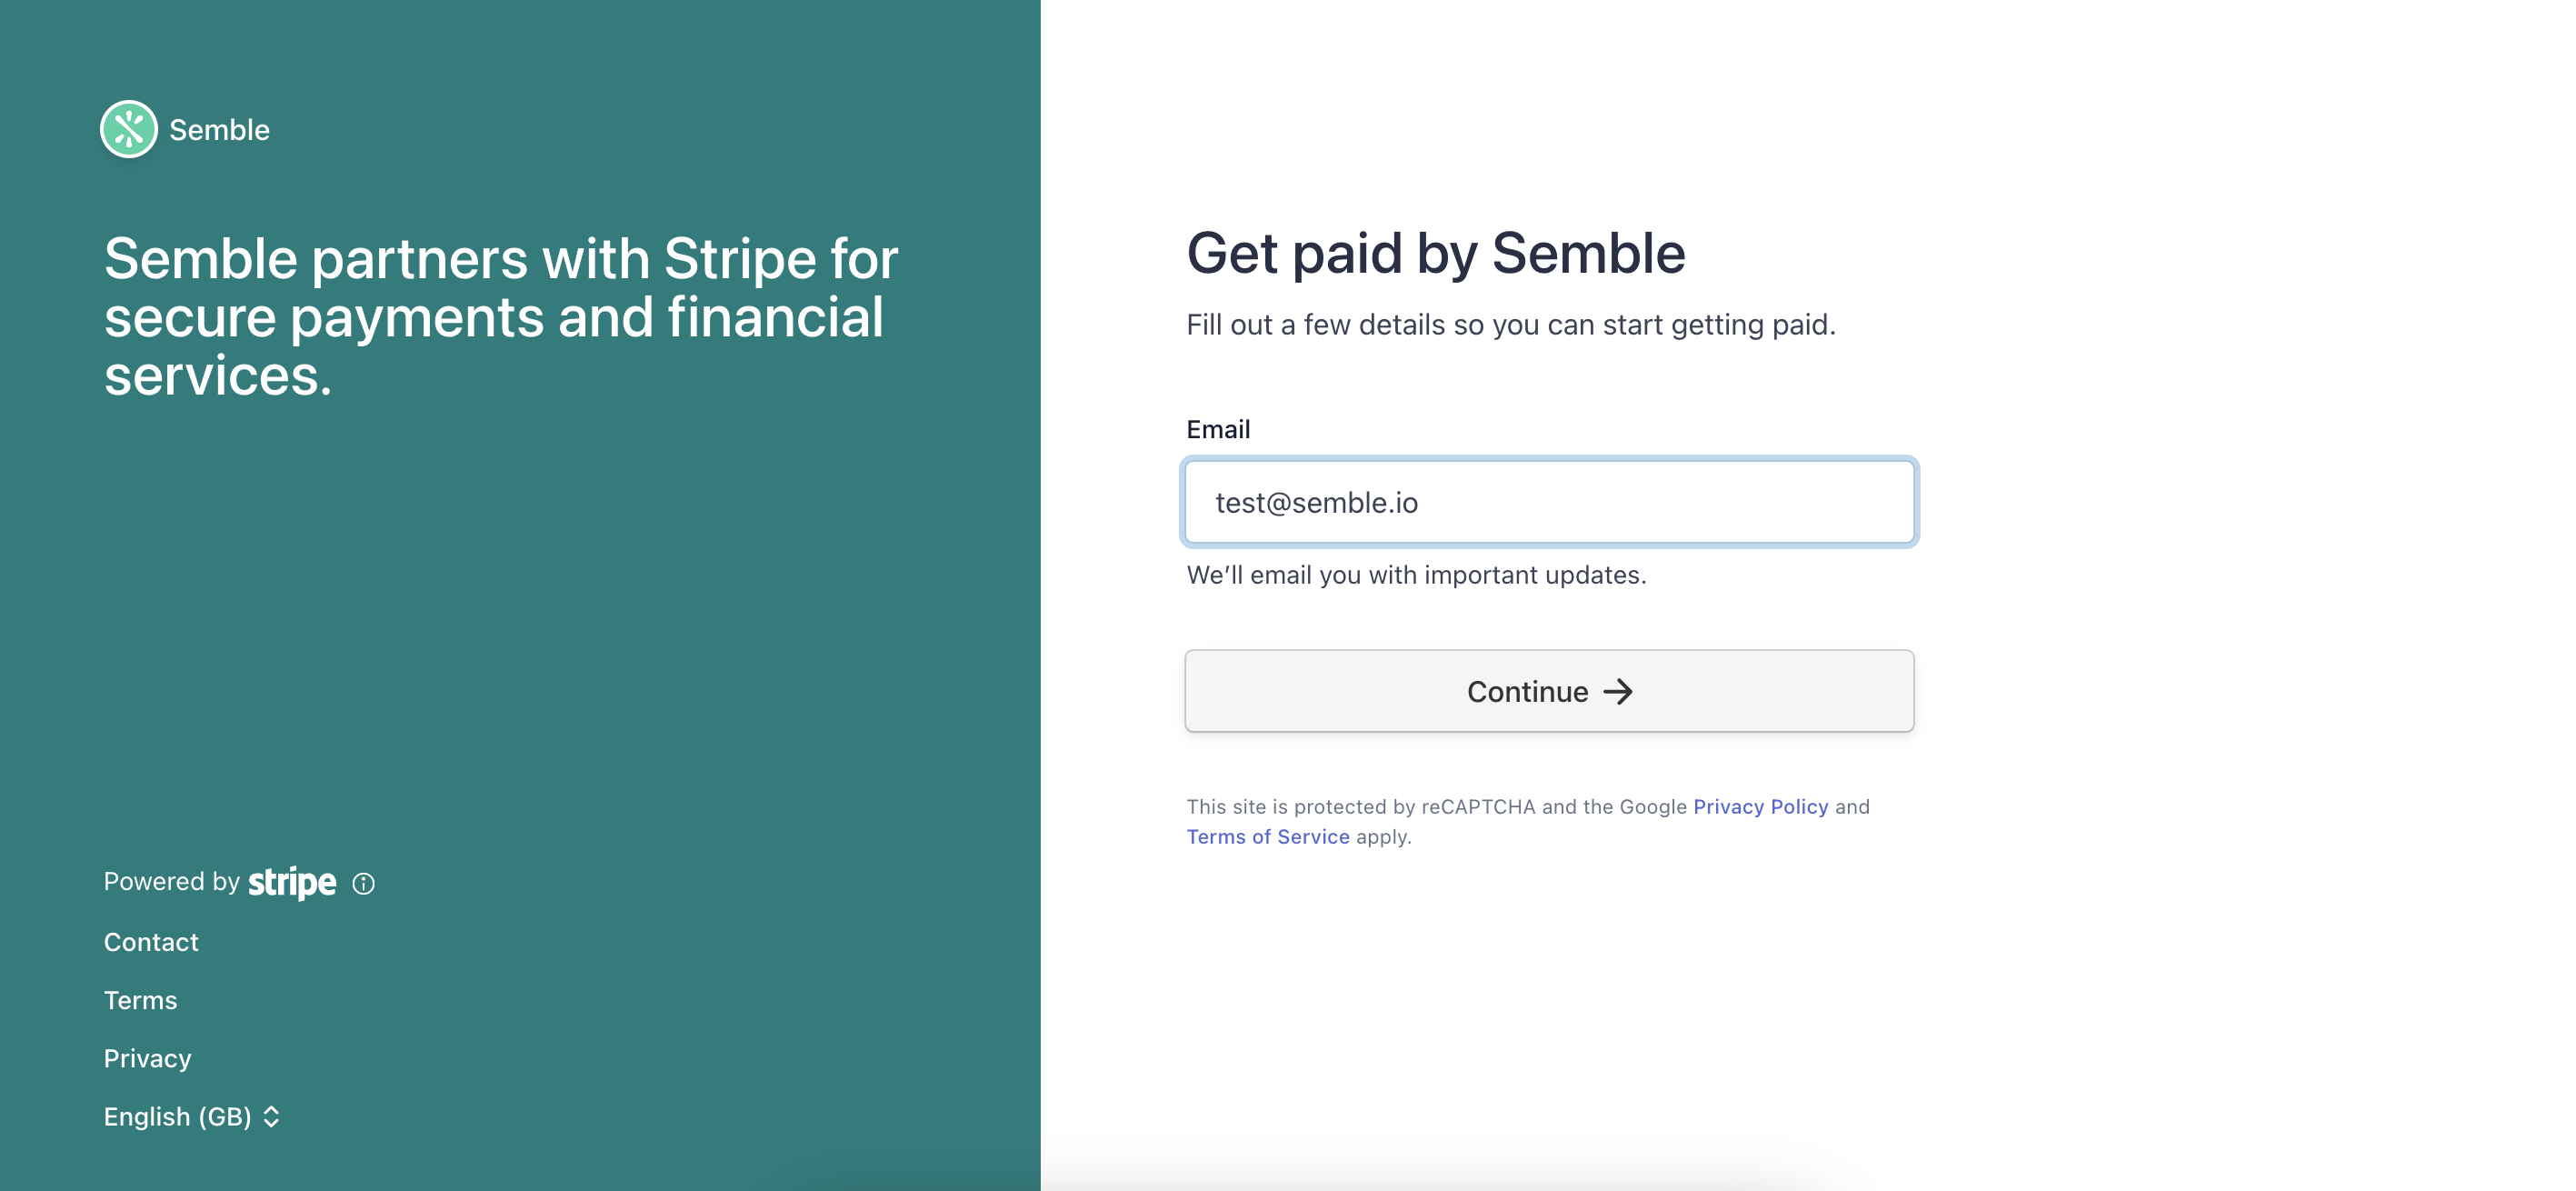This screenshot has height=1191, width=2576.
Task: Click the Email input field
Action: coord(1549,502)
